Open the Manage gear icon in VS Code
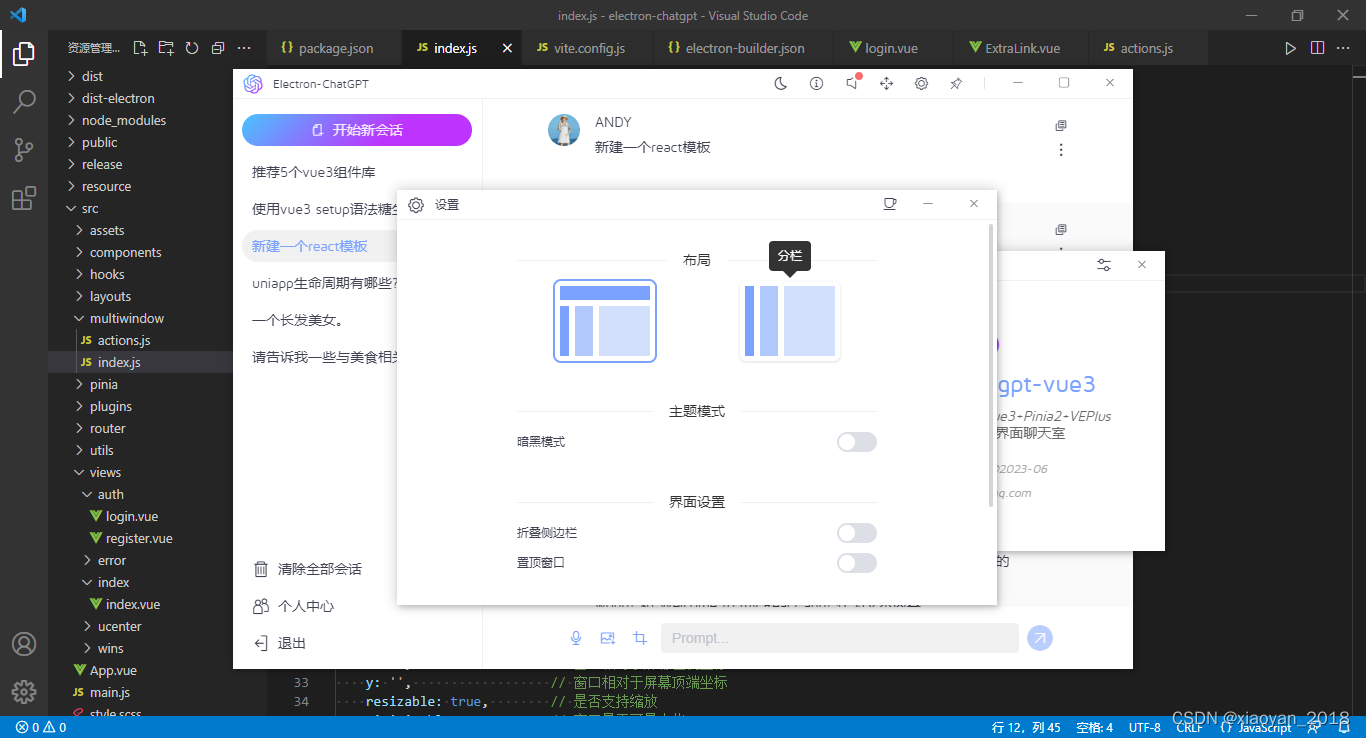This screenshot has height=738, width=1366. click(24, 691)
